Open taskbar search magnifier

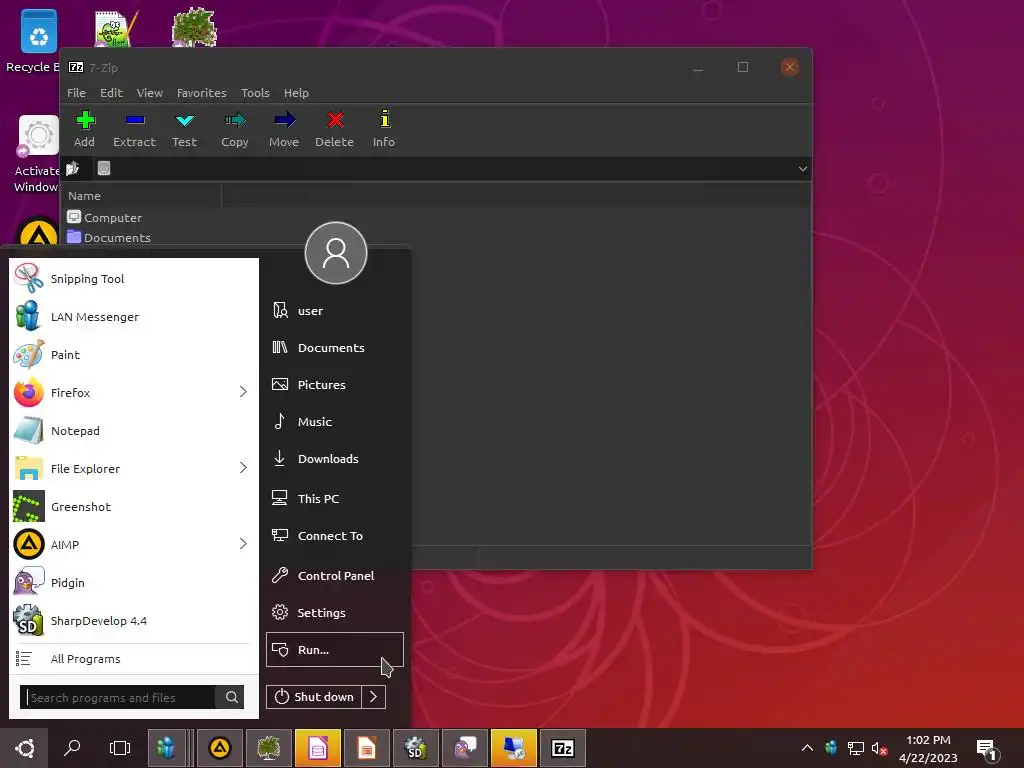[x=72, y=748]
